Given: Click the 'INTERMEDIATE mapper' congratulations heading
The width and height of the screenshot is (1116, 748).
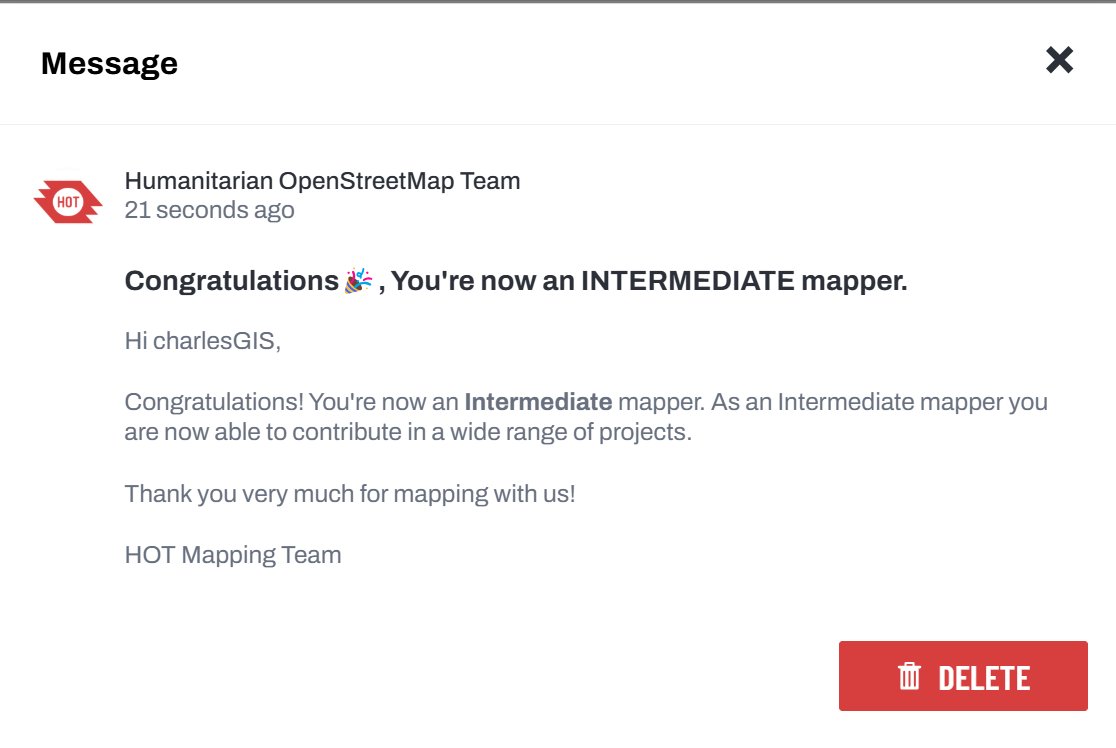Looking at the screenshot, I should pyautogui.click(x=516, y=281).
